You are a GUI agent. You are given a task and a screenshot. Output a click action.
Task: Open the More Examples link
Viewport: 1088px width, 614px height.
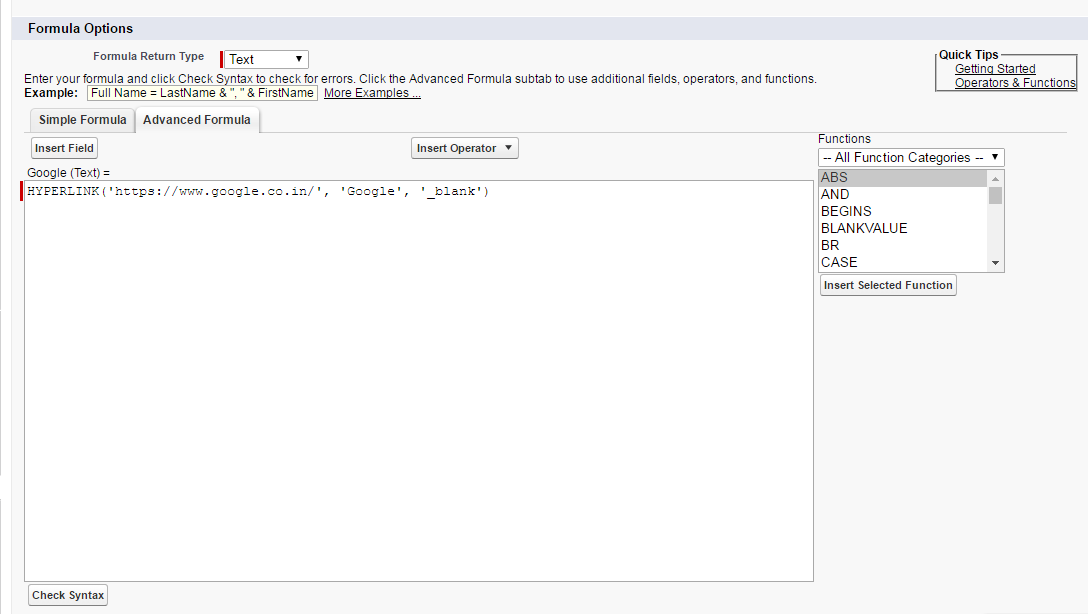point(372,93)
